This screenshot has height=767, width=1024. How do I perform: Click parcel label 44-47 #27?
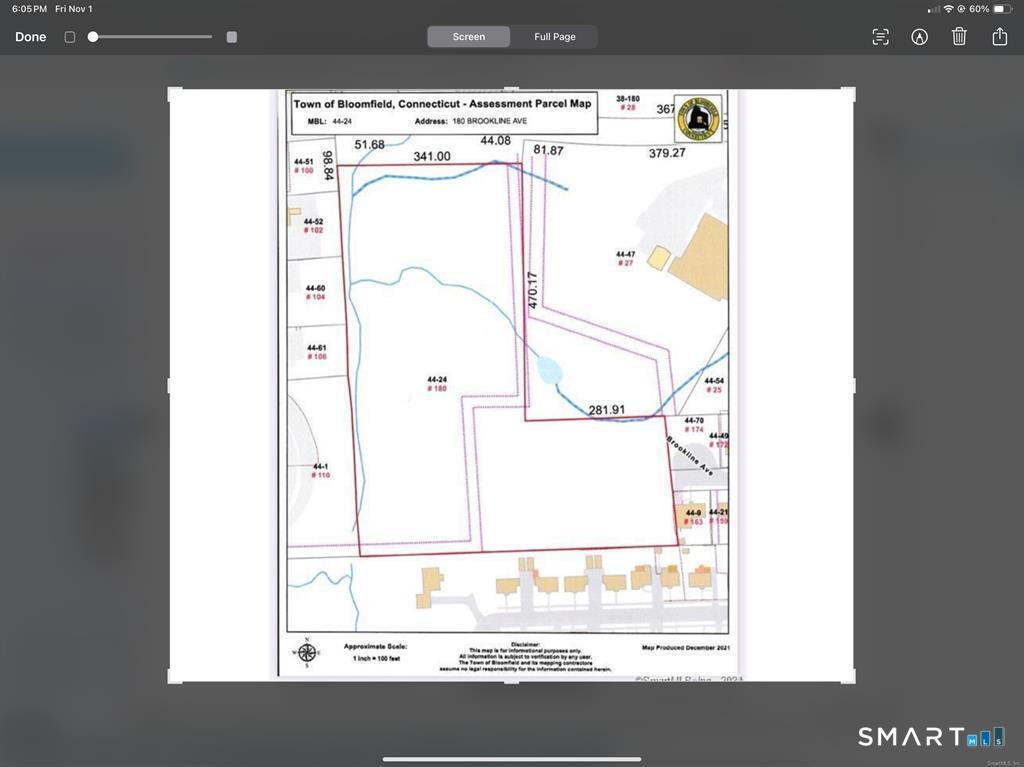(x=625, y=258)
